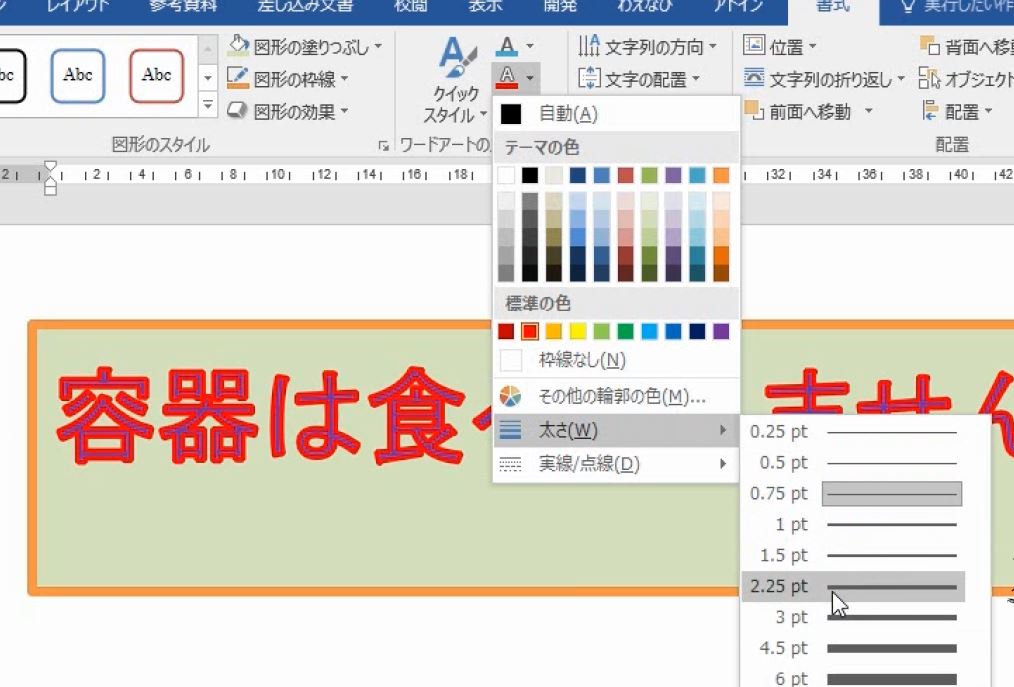The height and width of the screenshot is (687, 1014).
Task: Select 1.5 pt line weight
Action: 854,555
